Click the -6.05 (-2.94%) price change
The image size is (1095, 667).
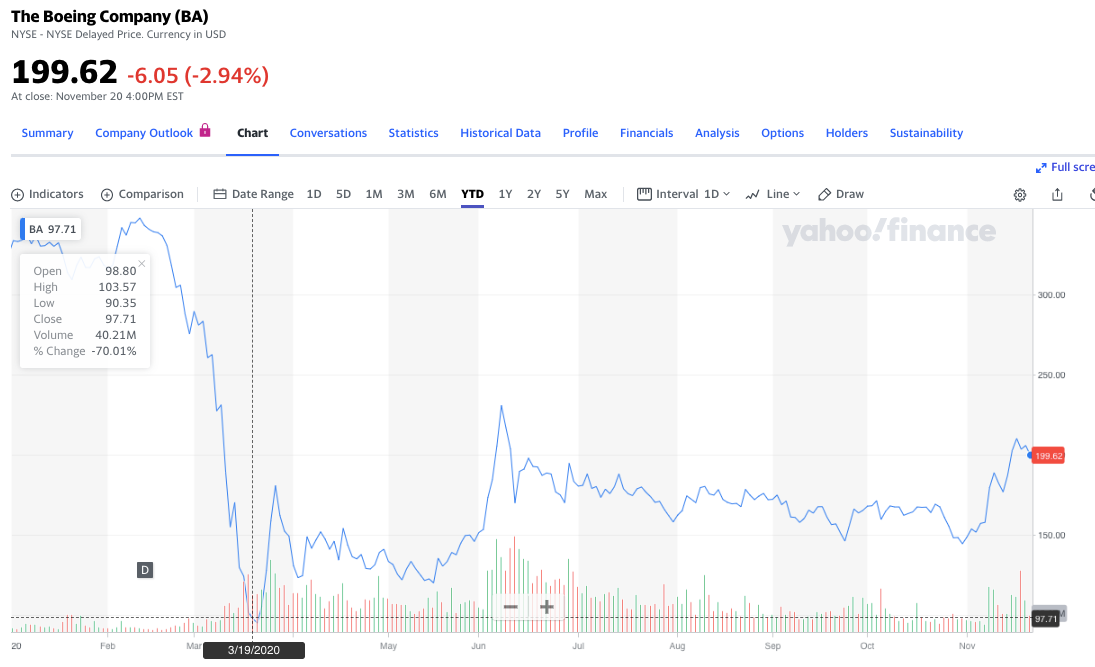pyautogui.click(x=198, y=75)
